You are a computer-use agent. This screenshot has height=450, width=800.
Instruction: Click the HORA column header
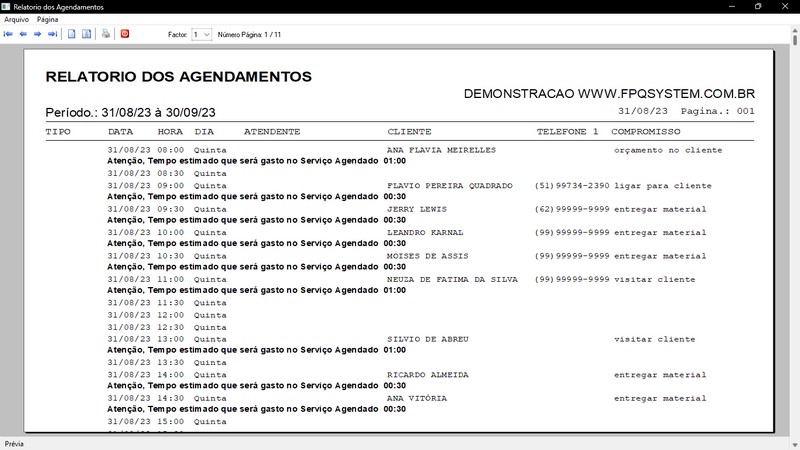click(x=170, y=132)
